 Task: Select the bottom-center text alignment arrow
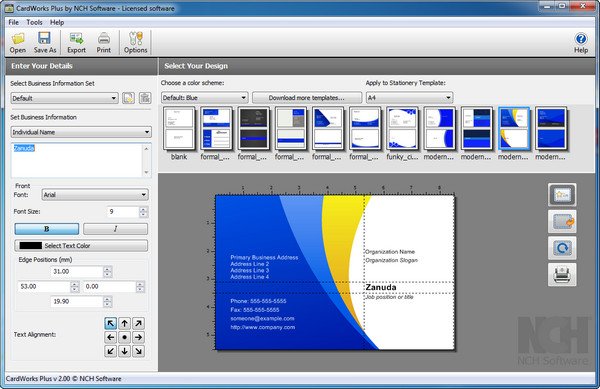[x=124, y=351]
